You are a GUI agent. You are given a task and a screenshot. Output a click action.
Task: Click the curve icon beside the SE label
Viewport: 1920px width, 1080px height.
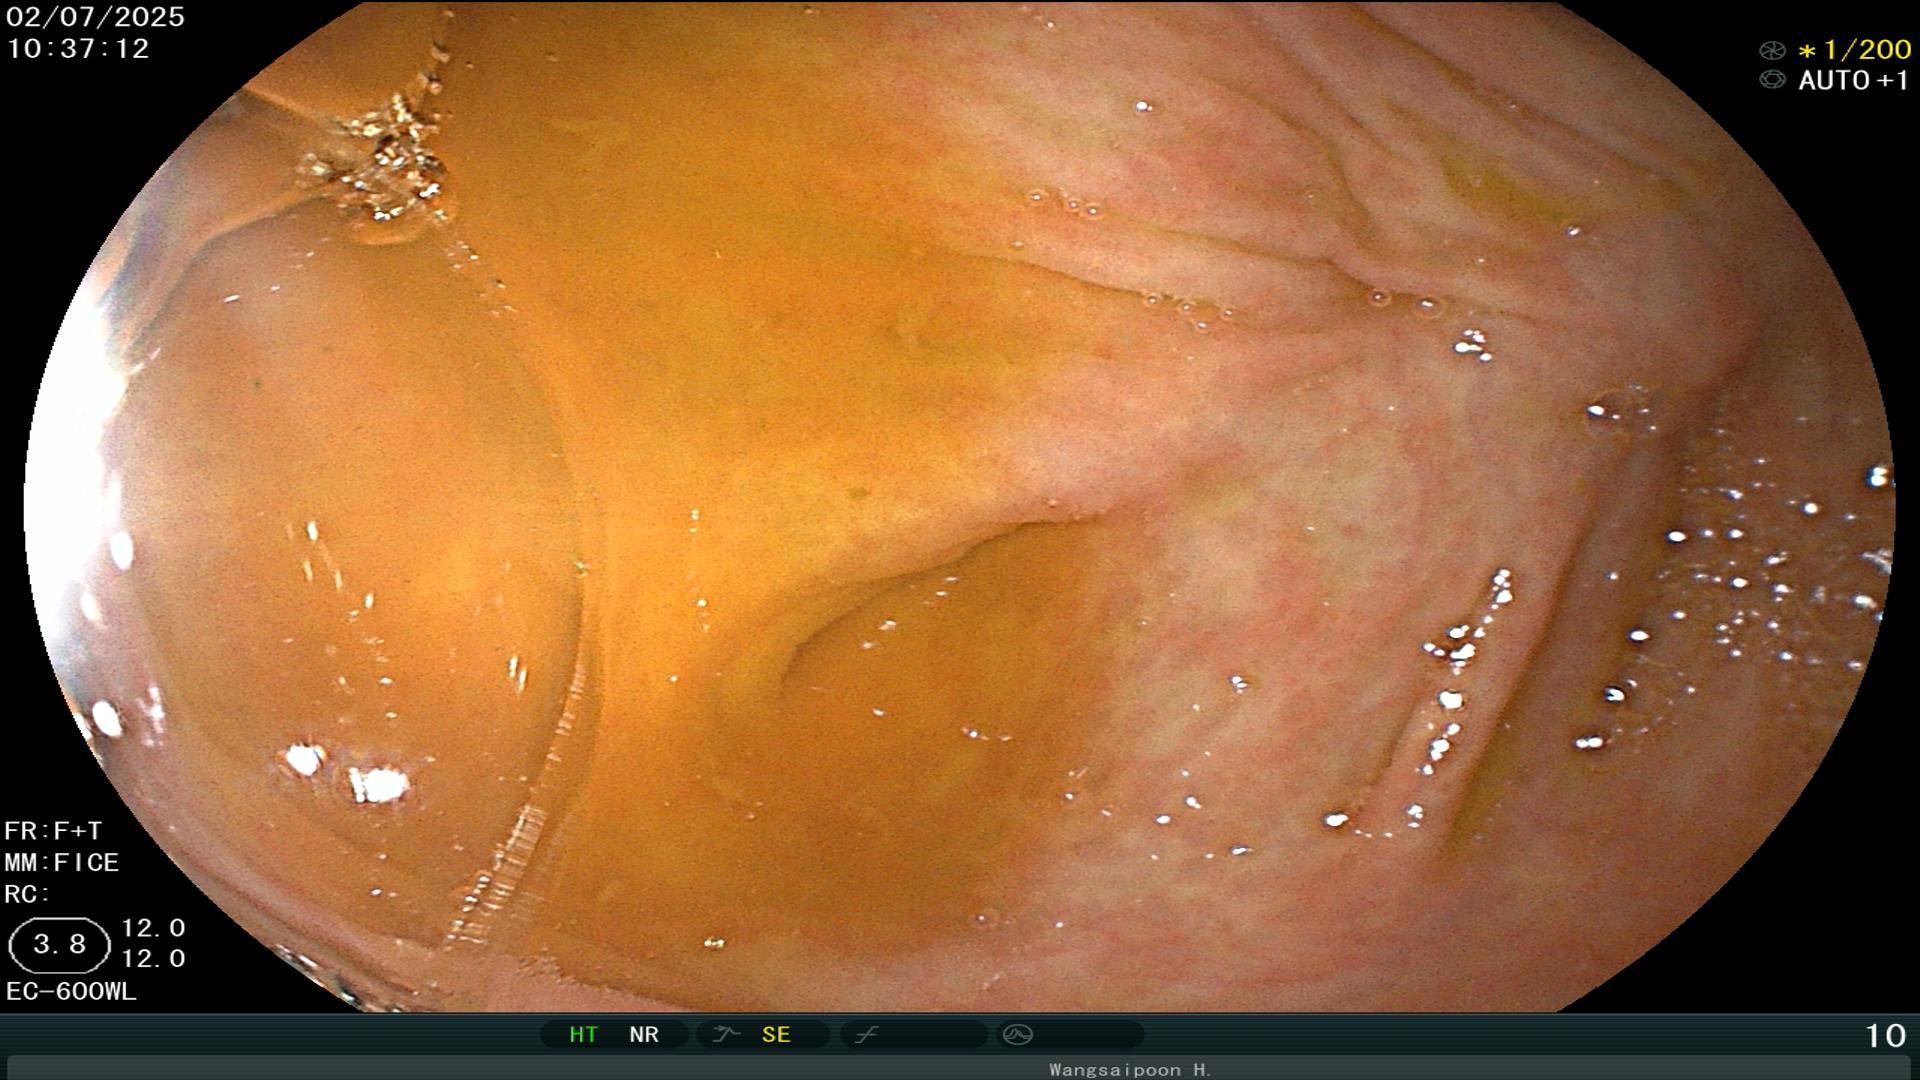pos(726,1035)
